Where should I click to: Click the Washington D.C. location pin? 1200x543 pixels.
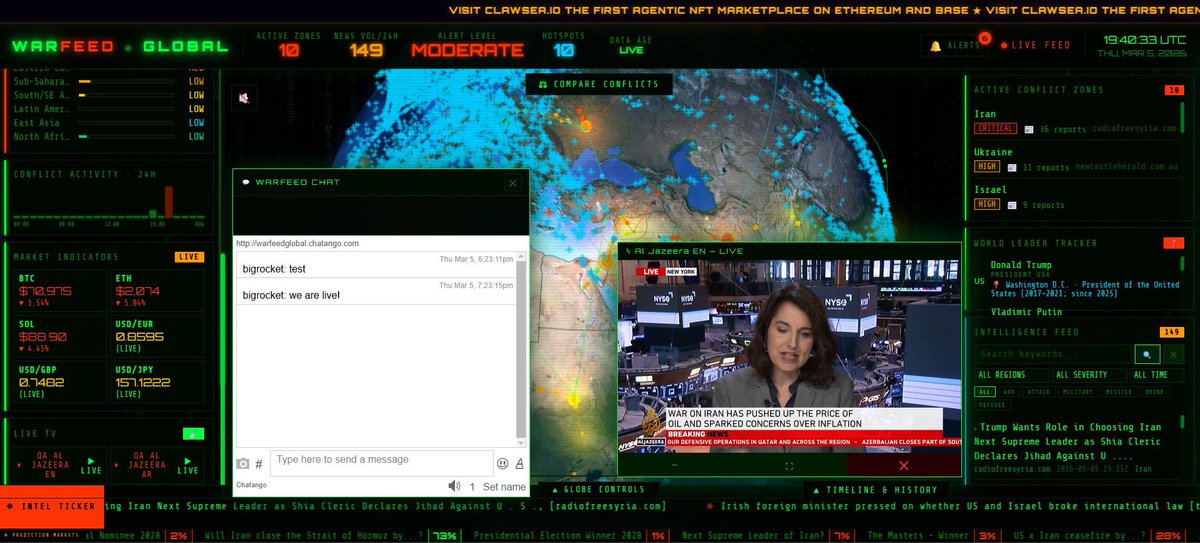click(996, 285)
